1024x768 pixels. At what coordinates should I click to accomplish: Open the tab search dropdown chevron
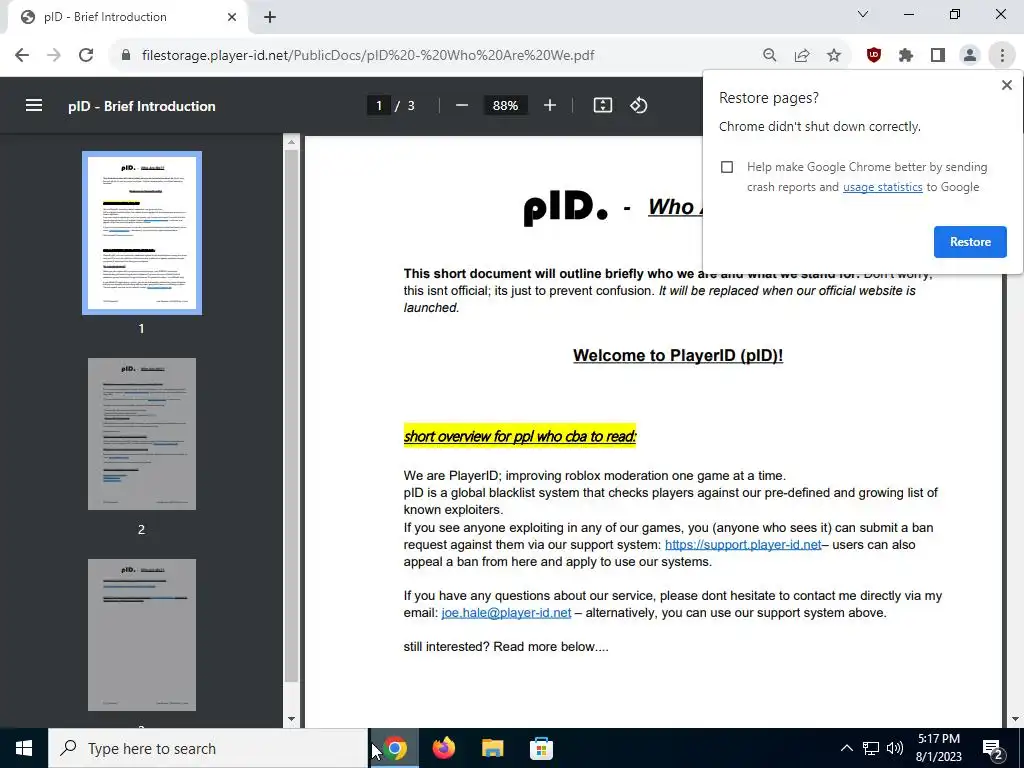(863, 14)
